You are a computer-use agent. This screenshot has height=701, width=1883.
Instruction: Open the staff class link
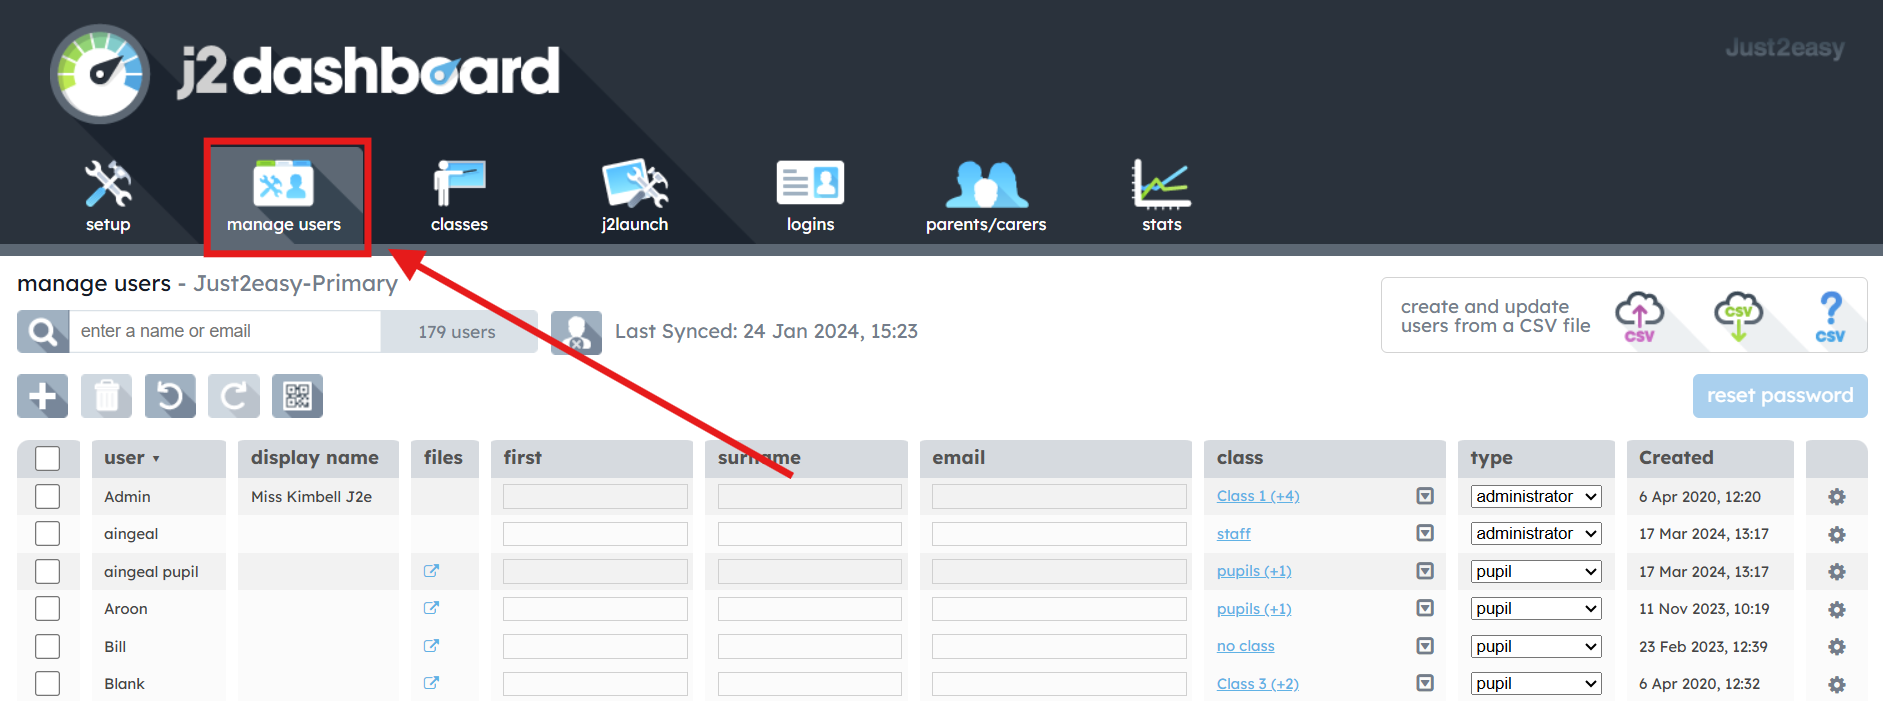[1233, 534]
